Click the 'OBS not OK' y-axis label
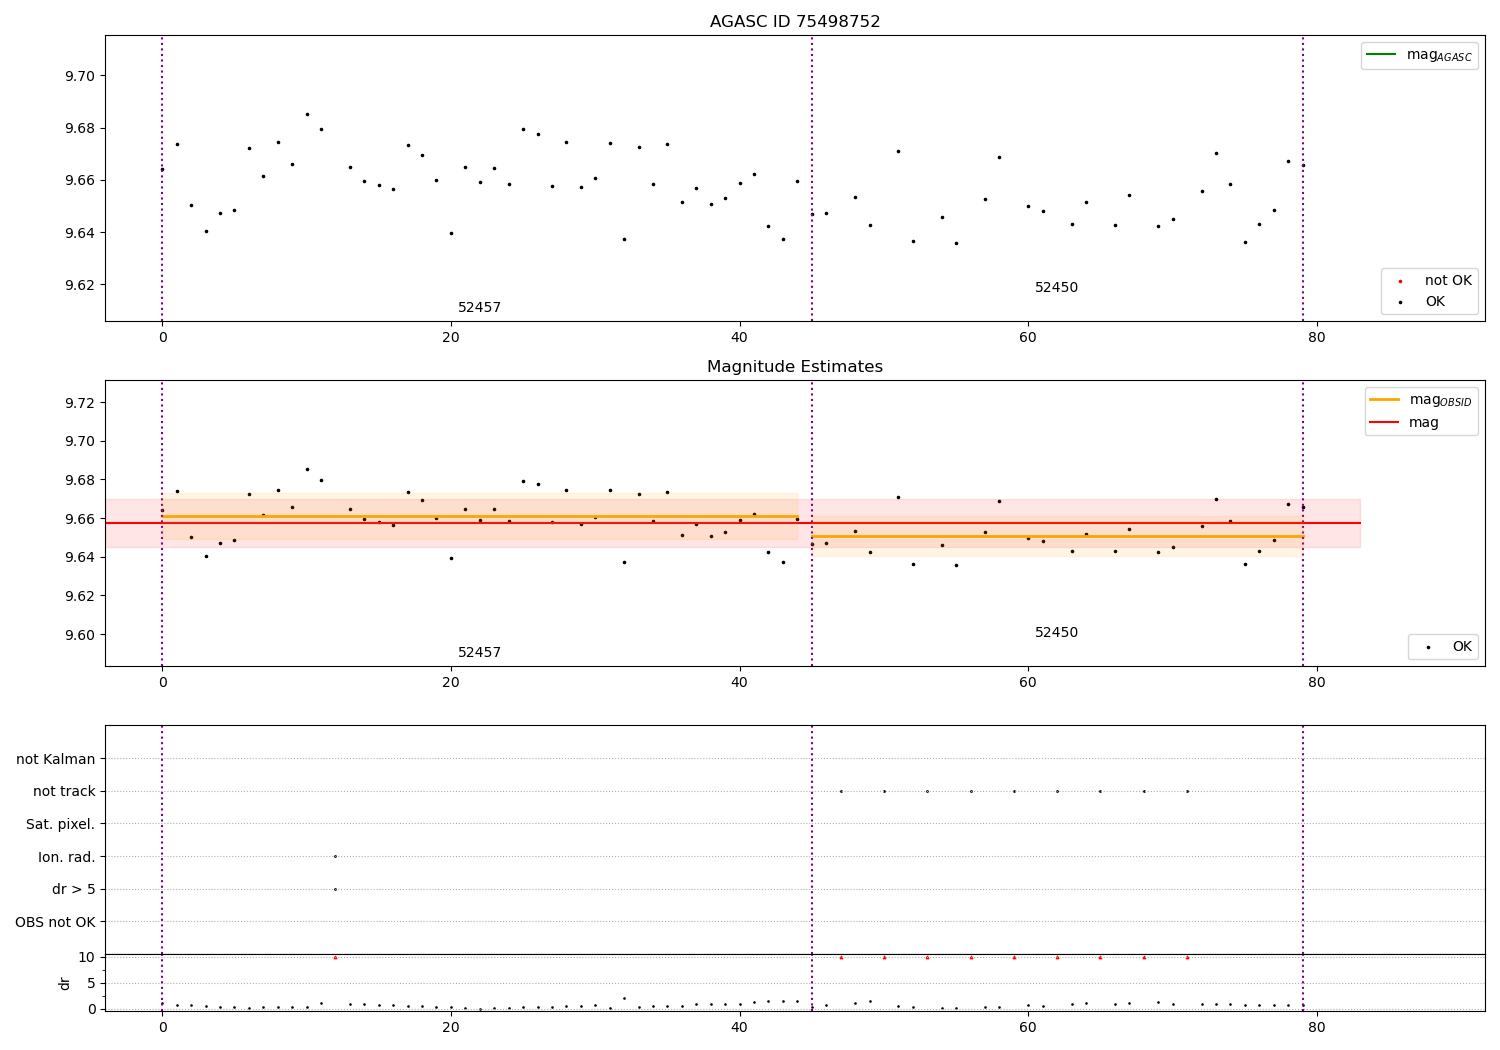The height and width of the screenshot is (1050, 1500). (x=55, y=922)
